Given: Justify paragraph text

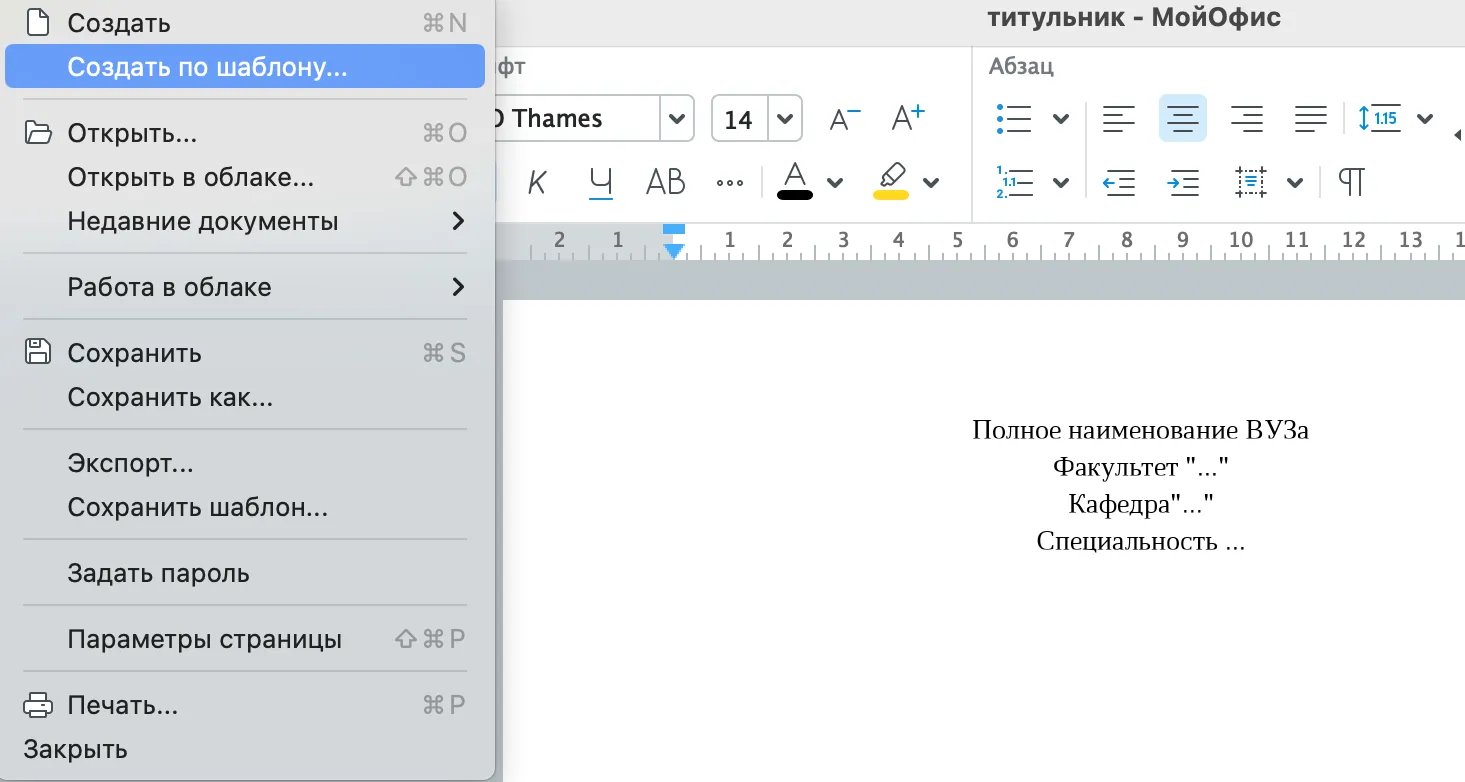Looking at the screenshot, I should tap(1310, 119).
